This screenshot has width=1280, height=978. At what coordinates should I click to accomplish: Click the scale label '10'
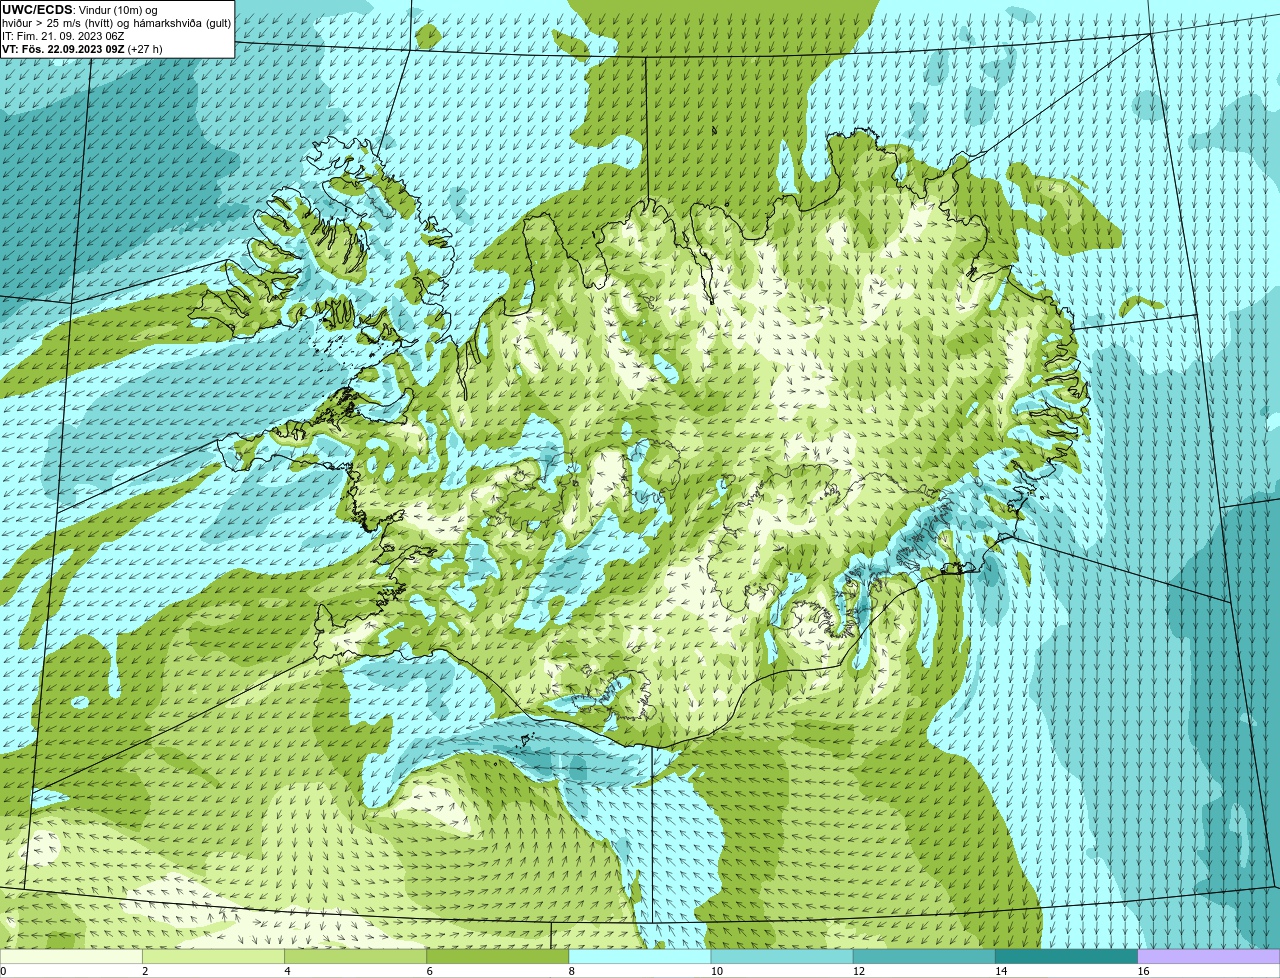click(716, 971)
